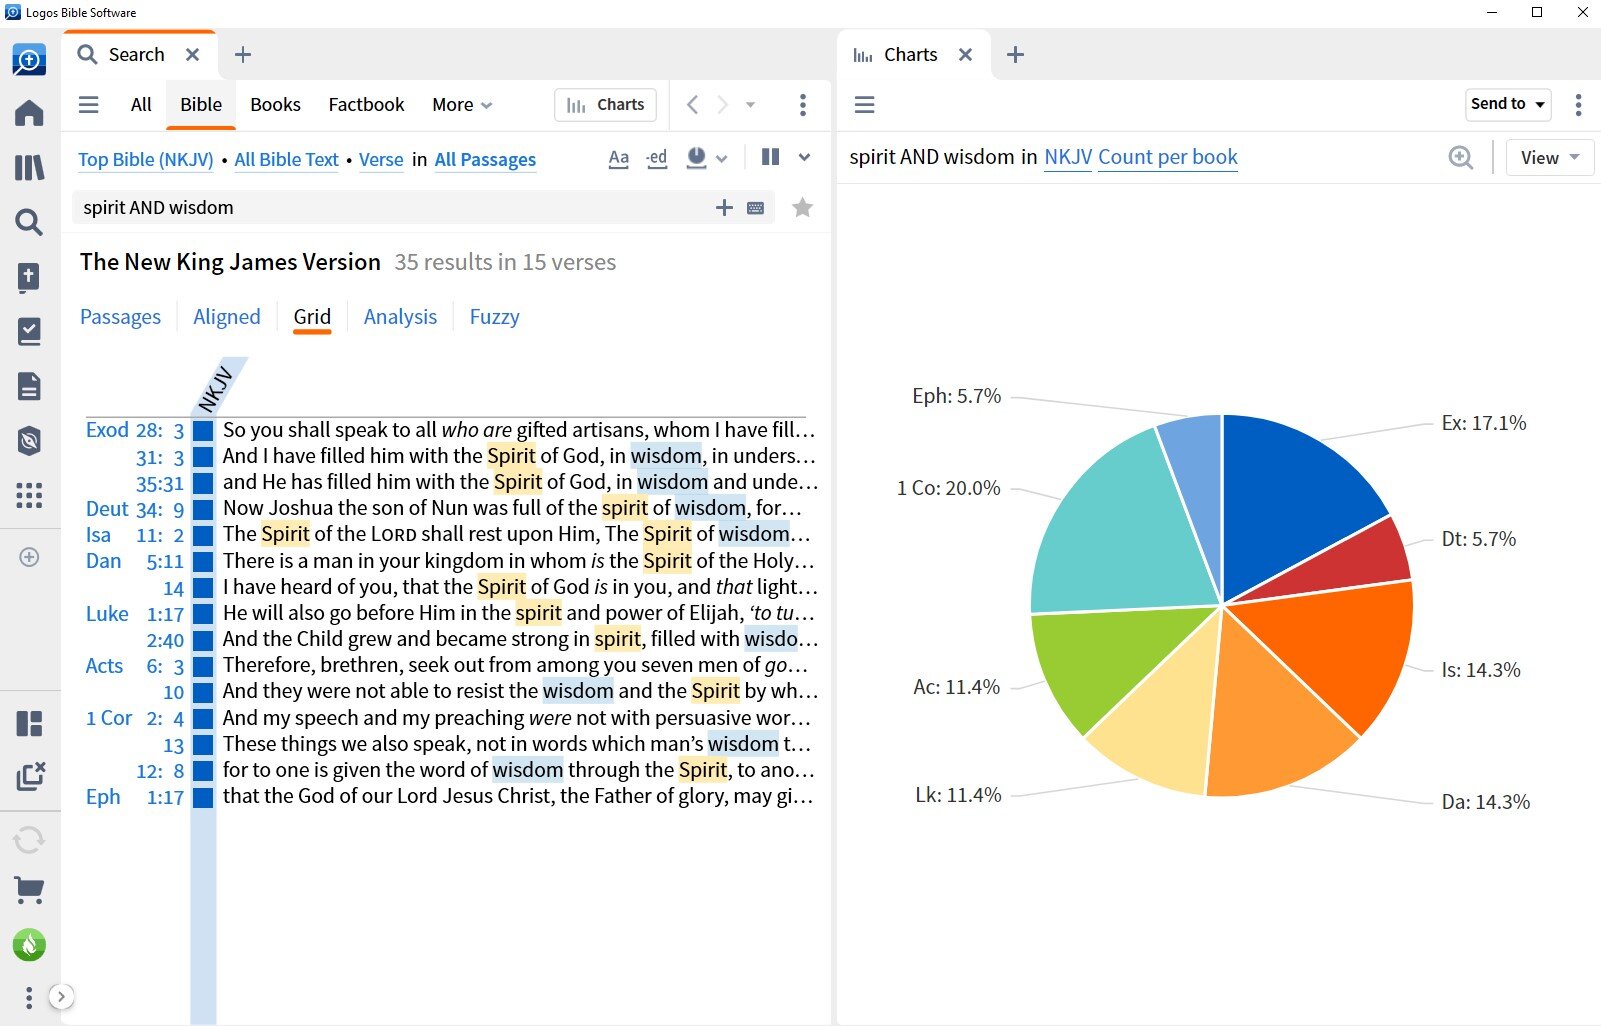The image size is (1601, 1026).
Task: Go forward with right arrow in Search panel
Action: pos(722,105)
